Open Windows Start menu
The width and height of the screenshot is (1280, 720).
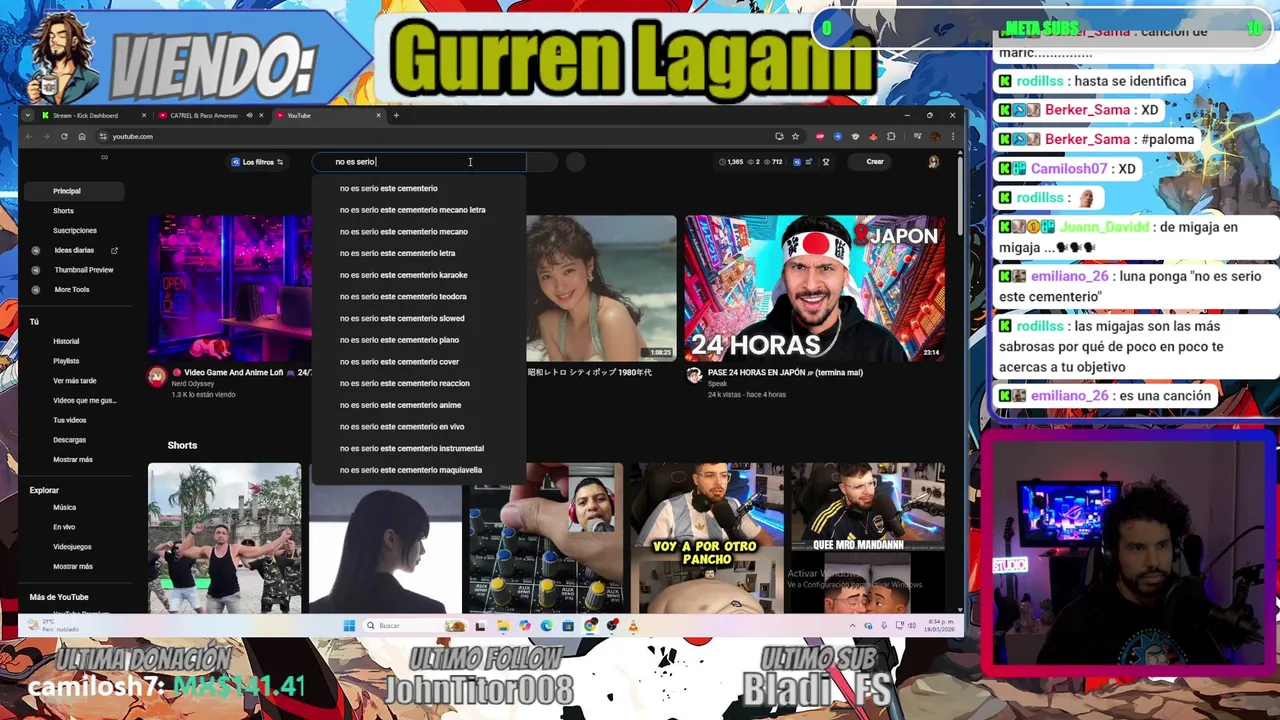click(x=349, y=626)
